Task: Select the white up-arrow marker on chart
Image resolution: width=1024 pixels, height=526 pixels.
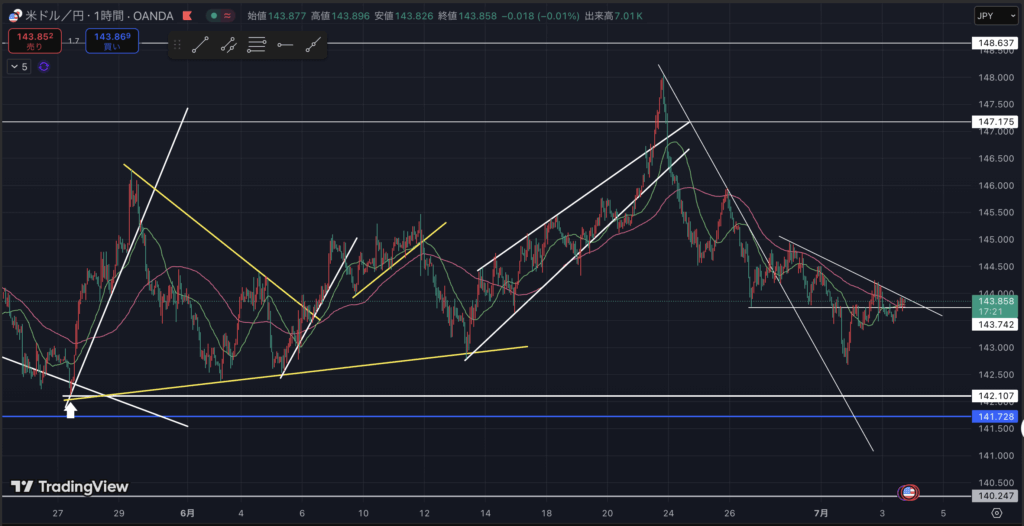Action: click(71, 410)
